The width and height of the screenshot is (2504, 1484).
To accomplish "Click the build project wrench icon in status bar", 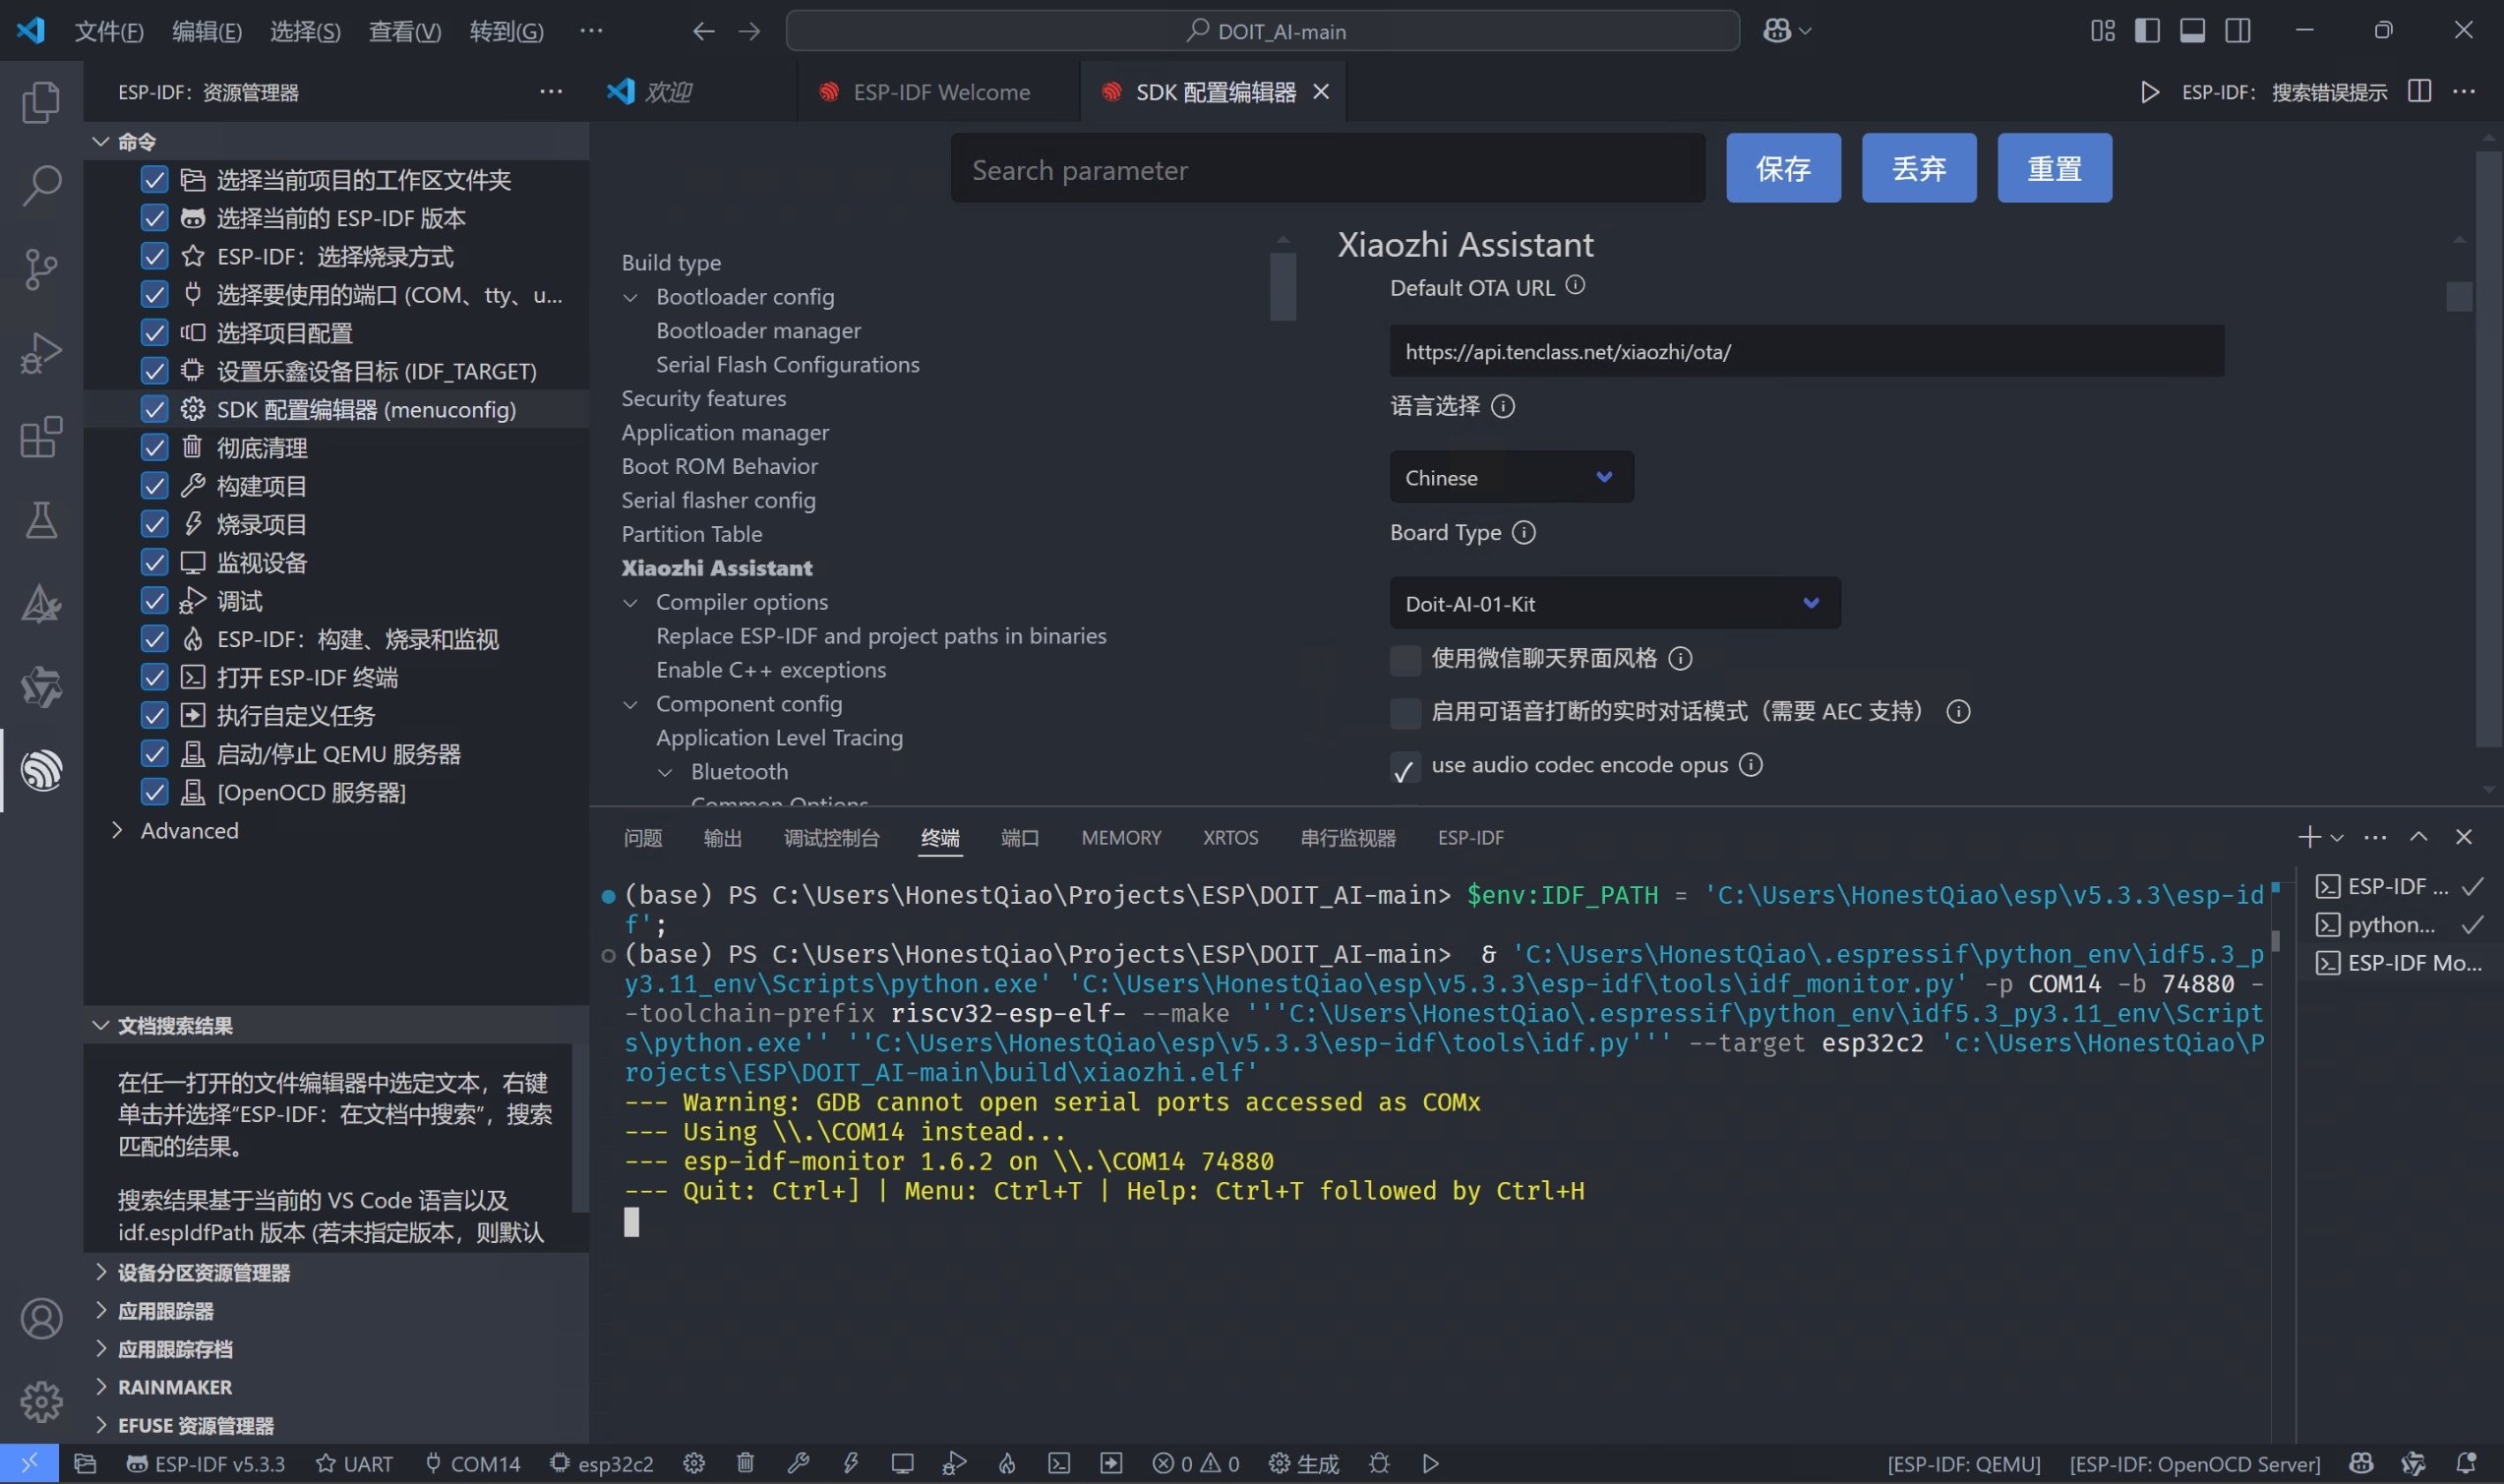I will (797, 1463).
